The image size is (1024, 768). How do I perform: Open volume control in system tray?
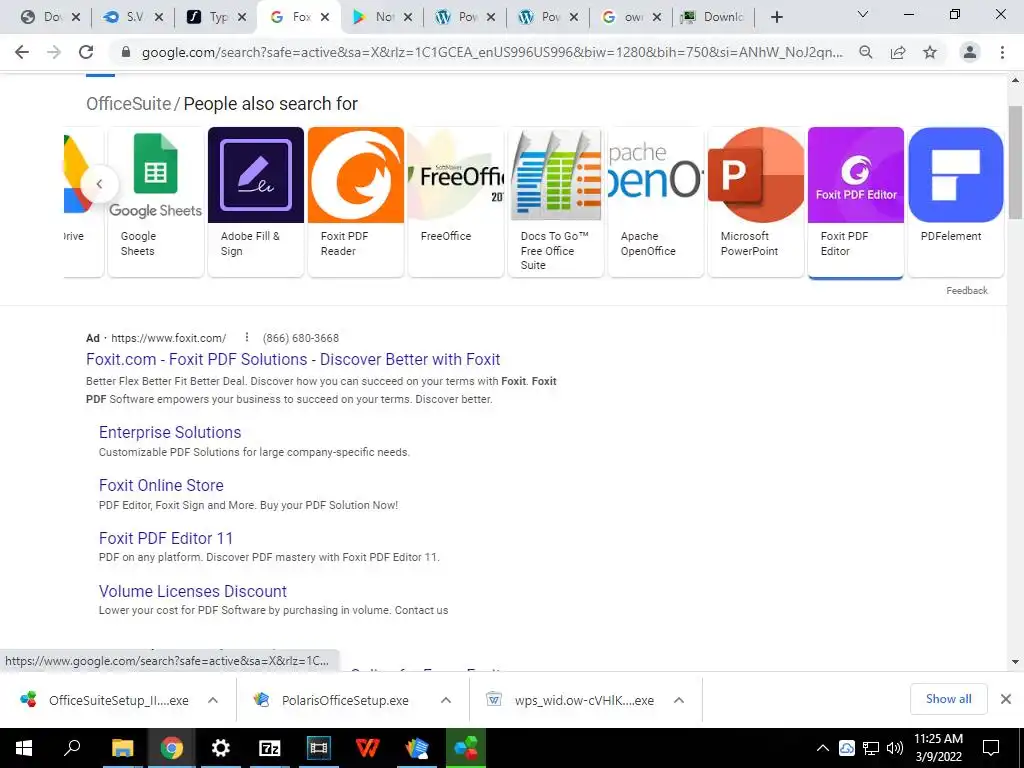(895, 748)
